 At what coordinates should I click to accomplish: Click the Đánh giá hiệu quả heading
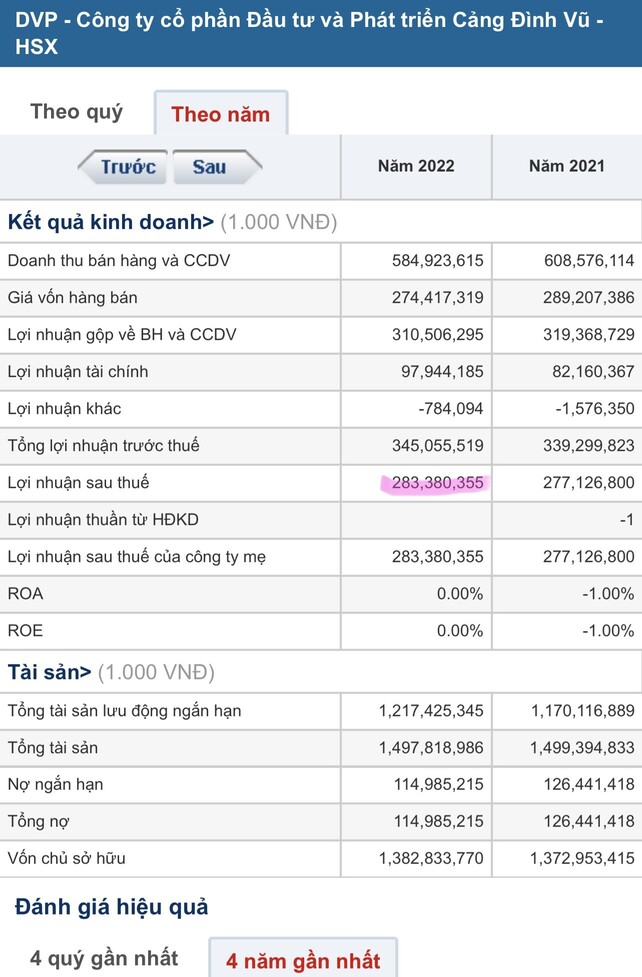[111, 907]
